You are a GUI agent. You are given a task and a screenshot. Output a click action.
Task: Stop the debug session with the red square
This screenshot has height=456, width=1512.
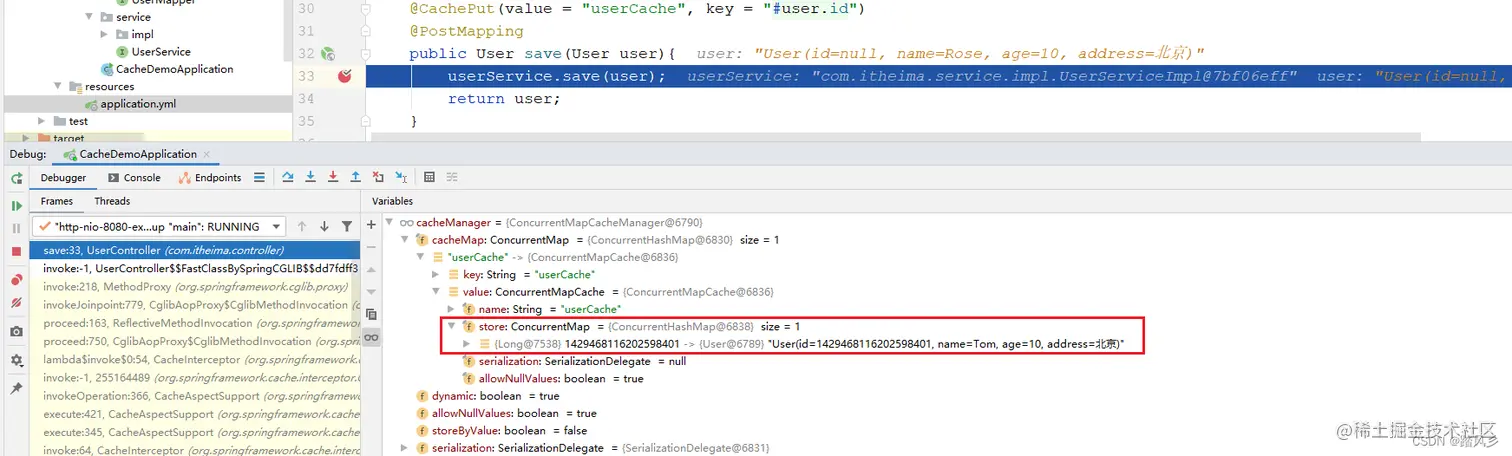[x=16, y=252]
